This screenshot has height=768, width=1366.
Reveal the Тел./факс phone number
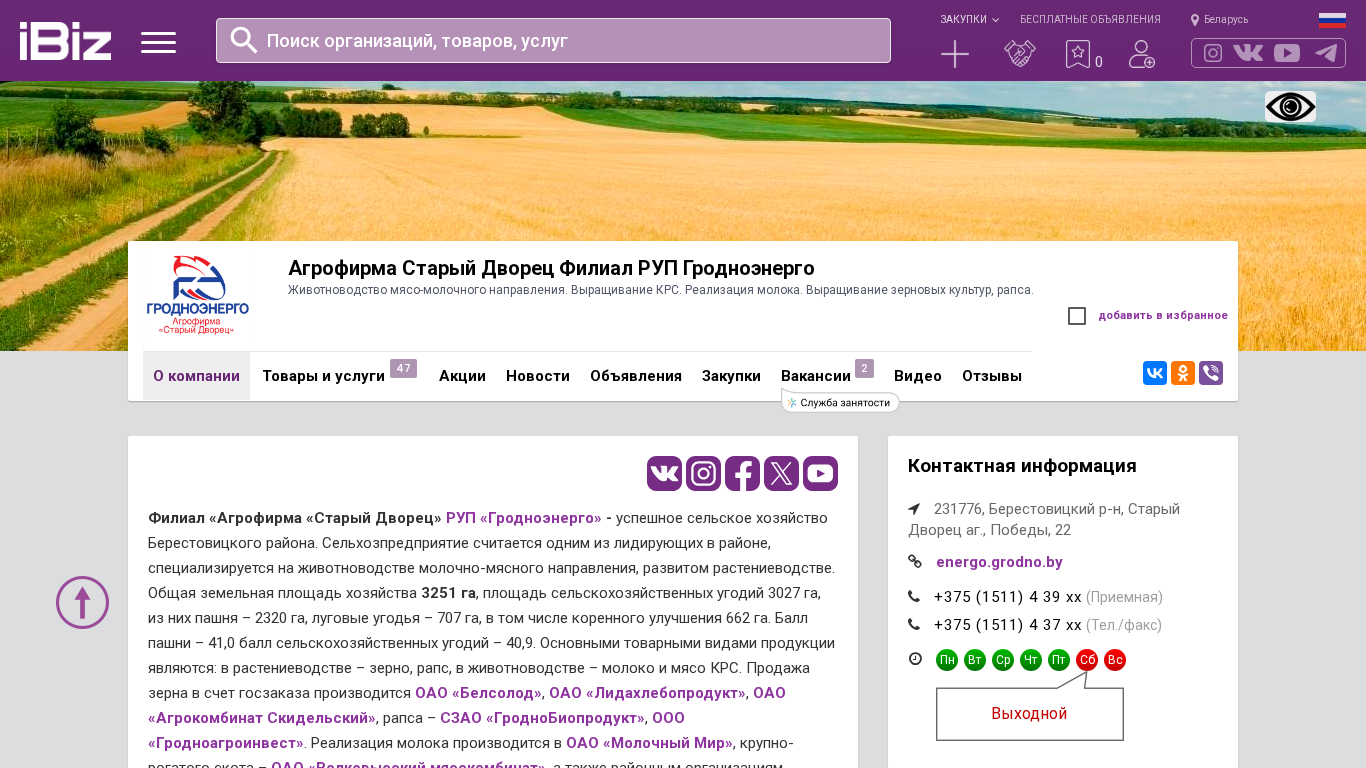pos(1008,625)
